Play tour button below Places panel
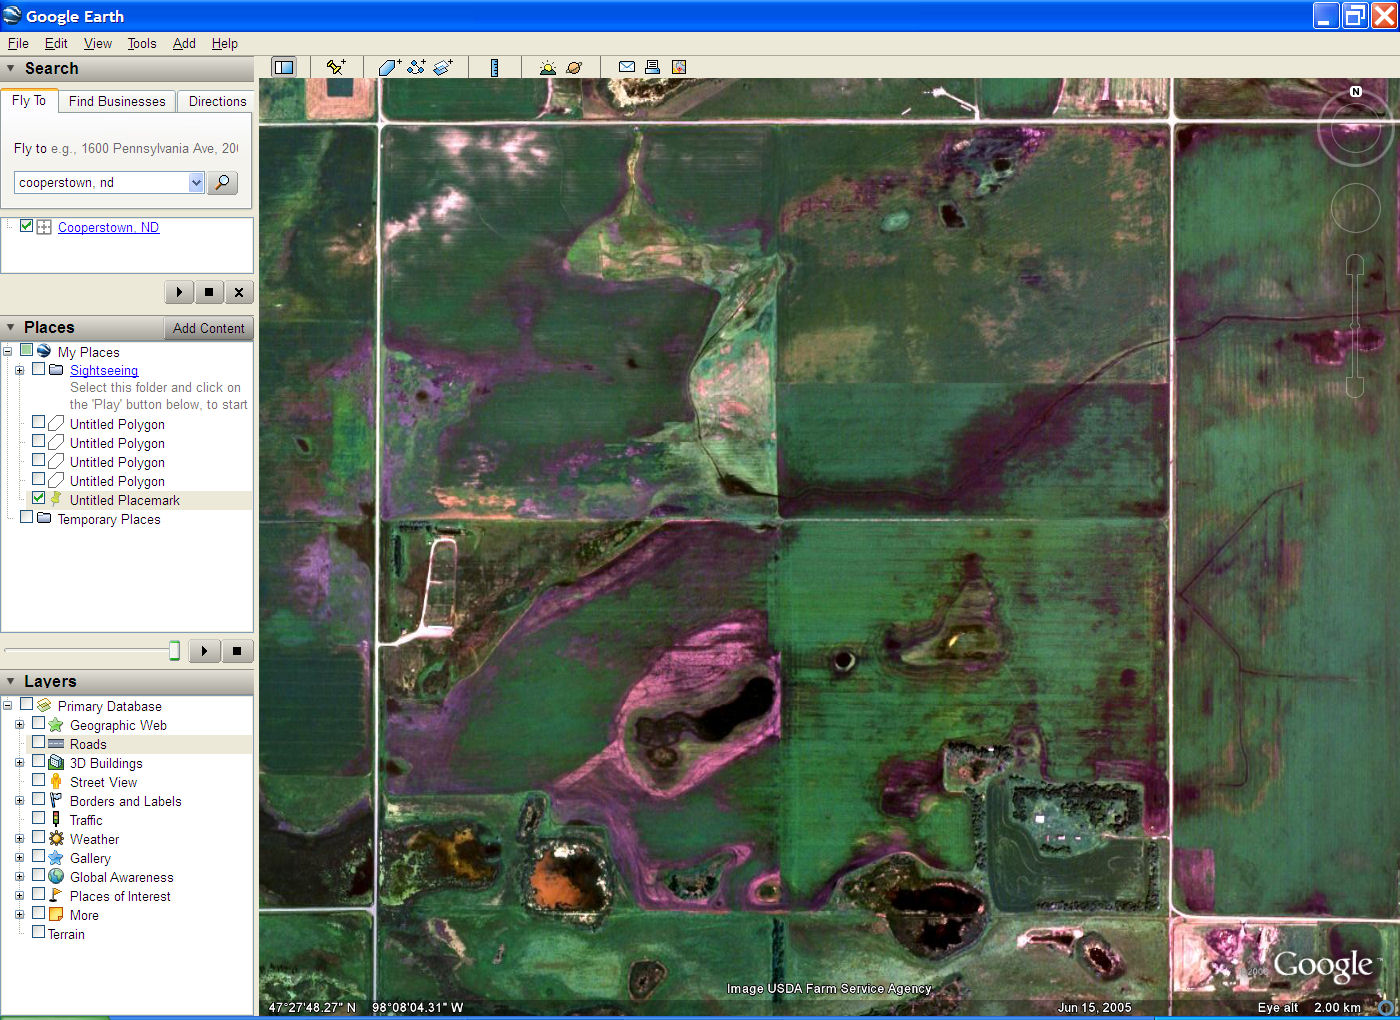Image resolution: width=1400 pixels, height=1020 pixels. pos(204,651)
